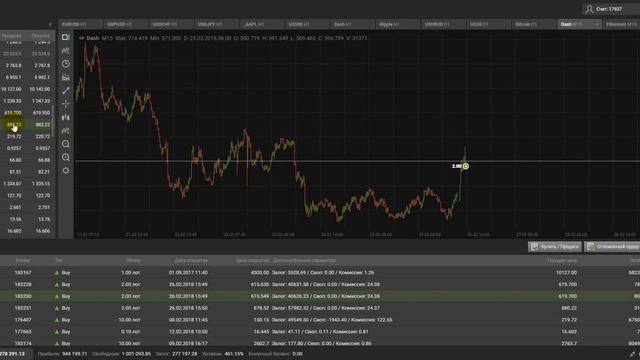
Task: Switch to the GBPUSD H1 tab
Action: [125, 24]
